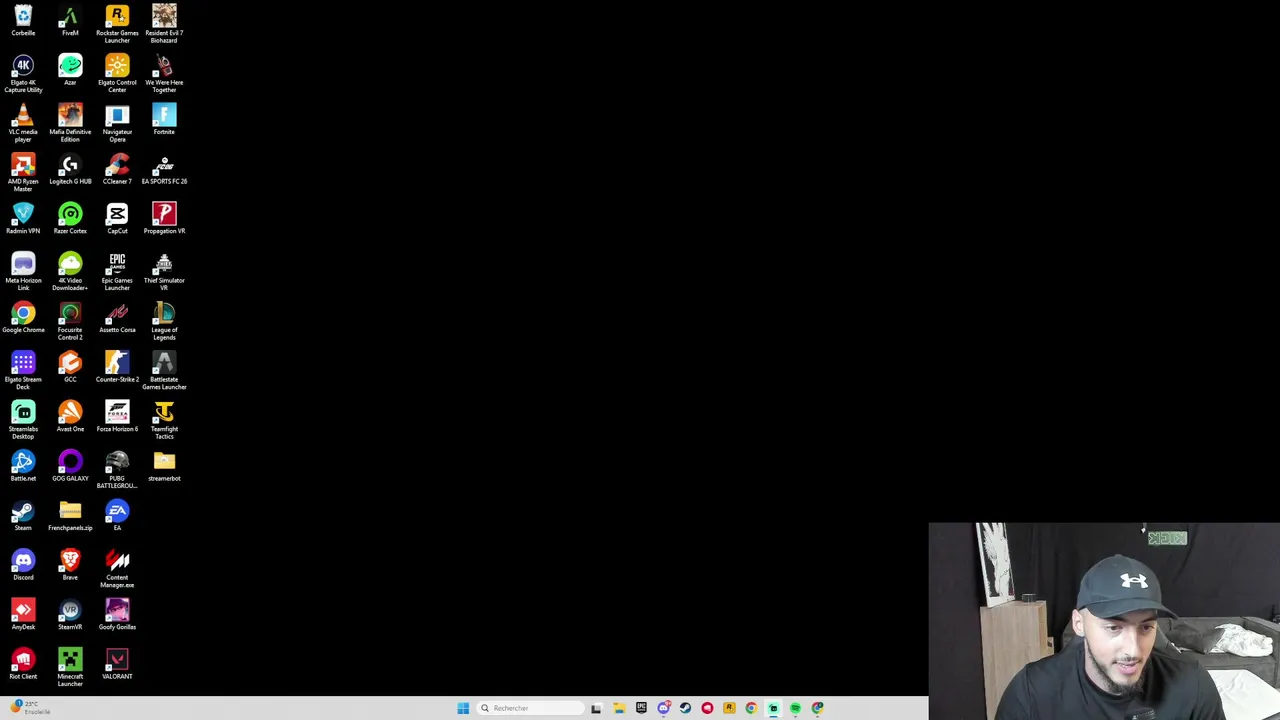Select the Epic Games Launcher desktop shortcut
Screen dimensions: 1280x720
click(117, 272)
